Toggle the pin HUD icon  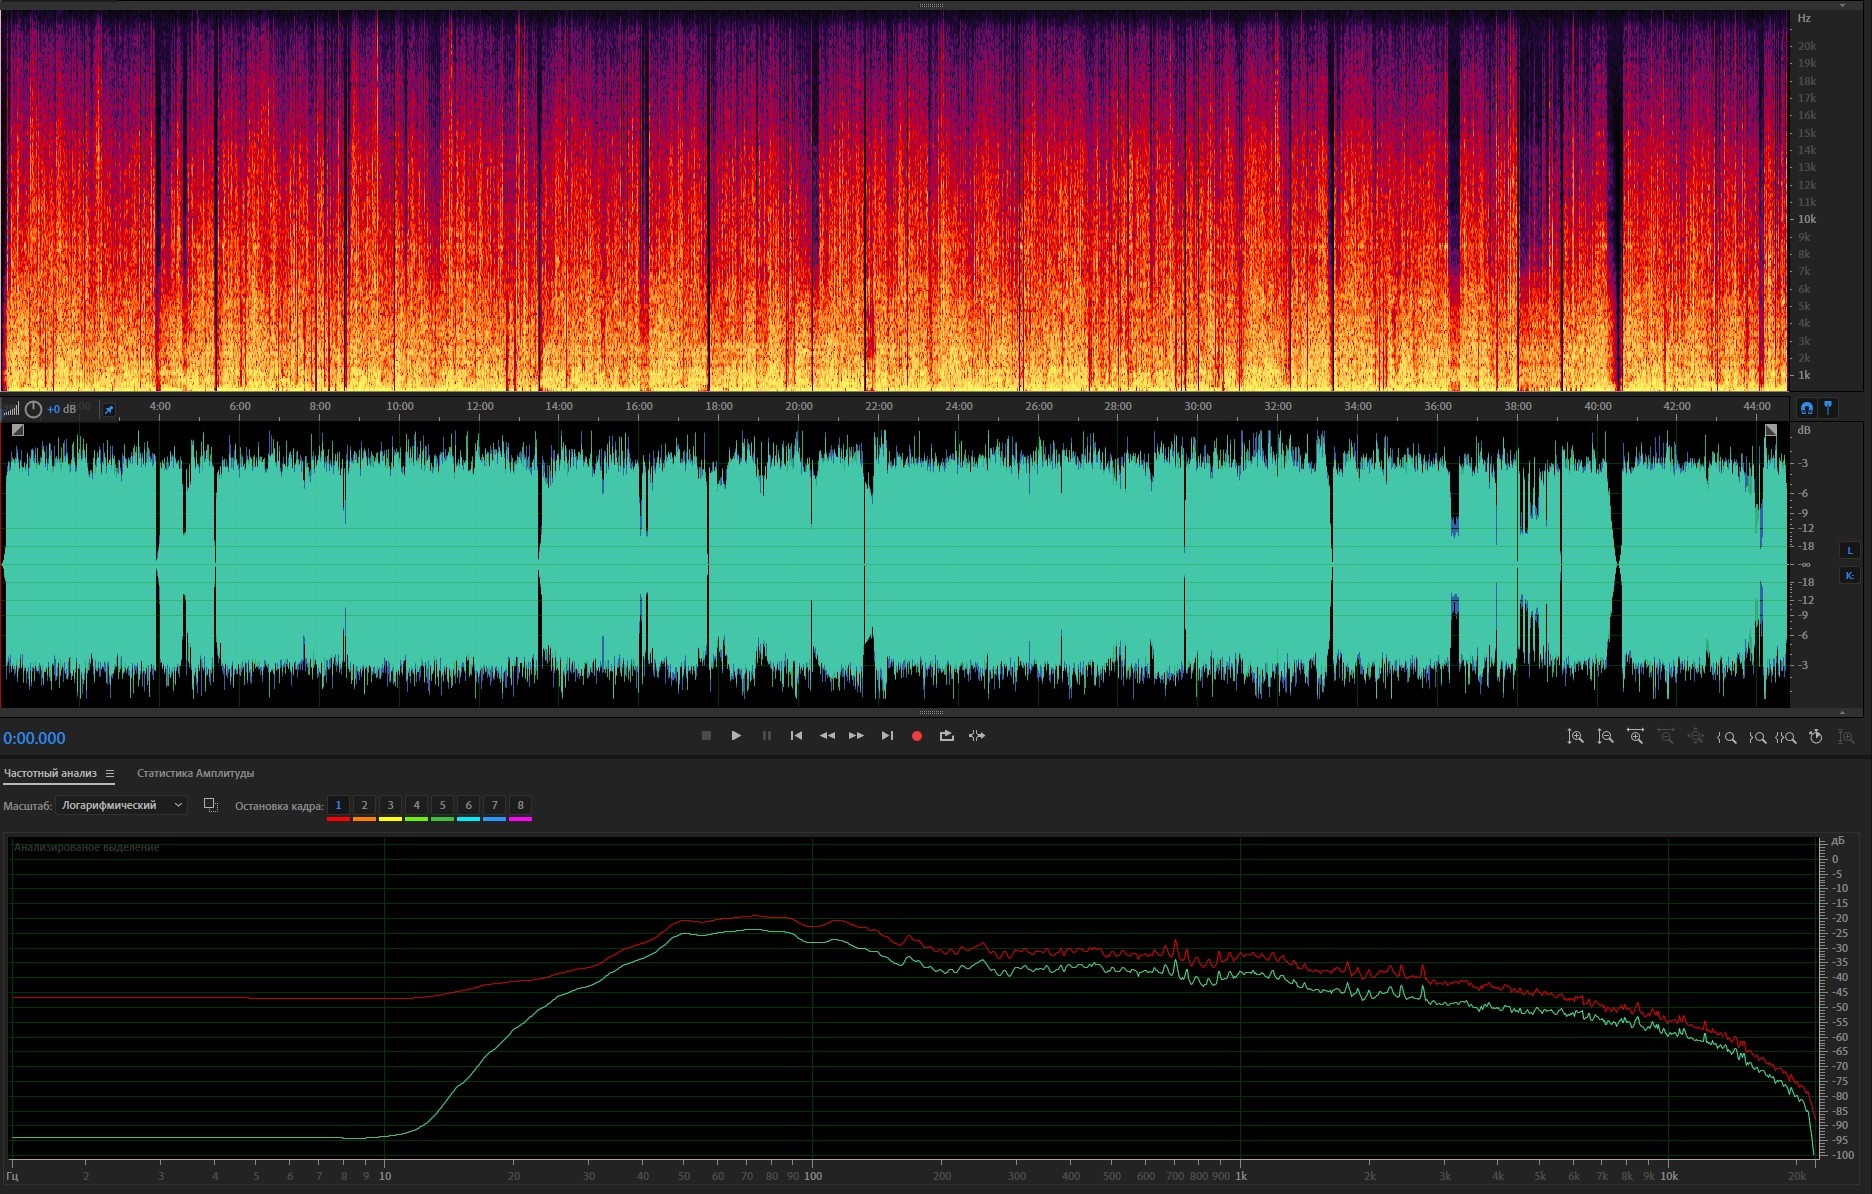109,409
